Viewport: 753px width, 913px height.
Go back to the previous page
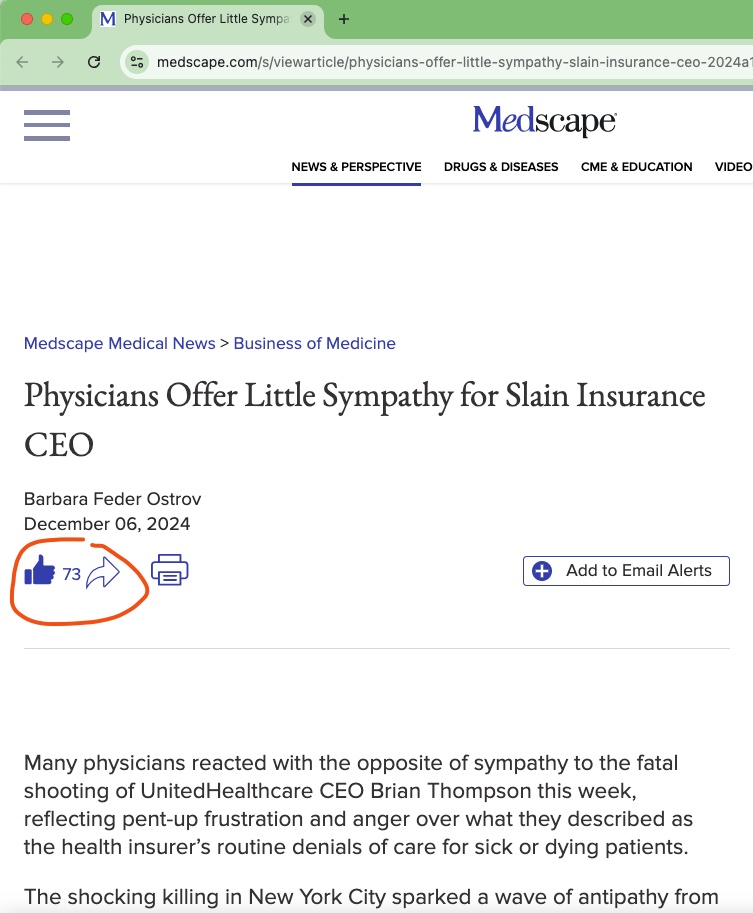[22, 62]
